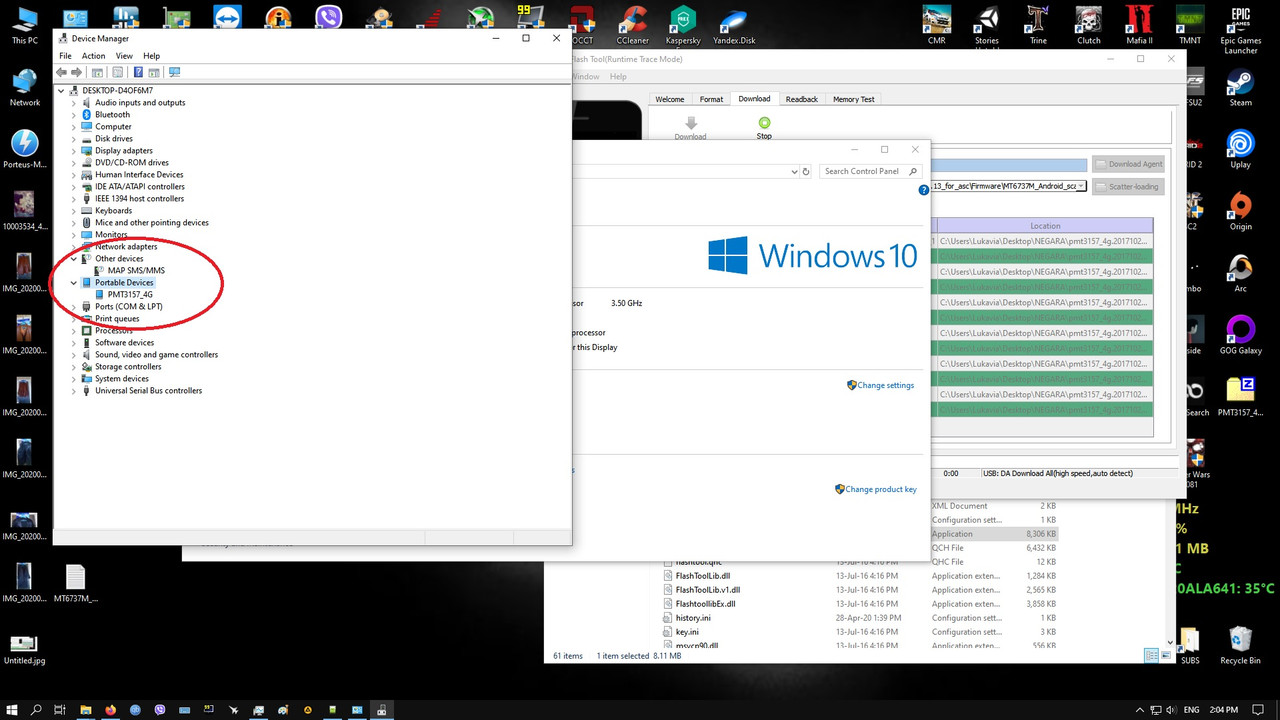The height and width of the screenshot is (720, 1280).
Task: Click the Firefox icon on the taskbar
Action: click(x=110, y=710)
